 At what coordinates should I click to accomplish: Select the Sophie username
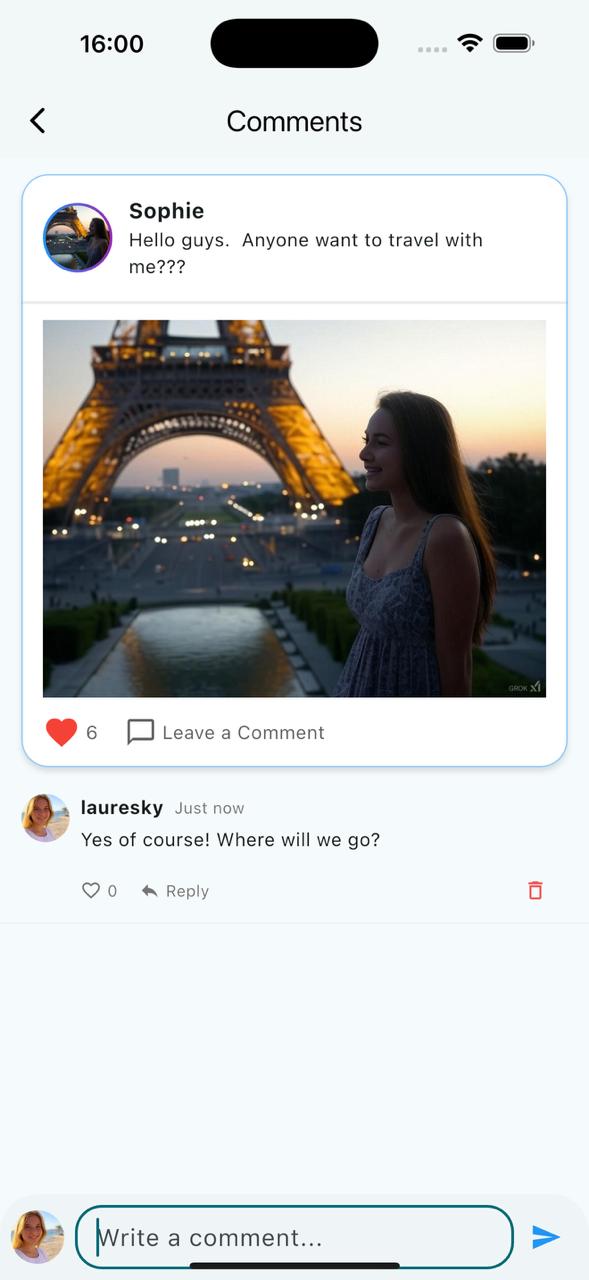click(x=166, y=211)
